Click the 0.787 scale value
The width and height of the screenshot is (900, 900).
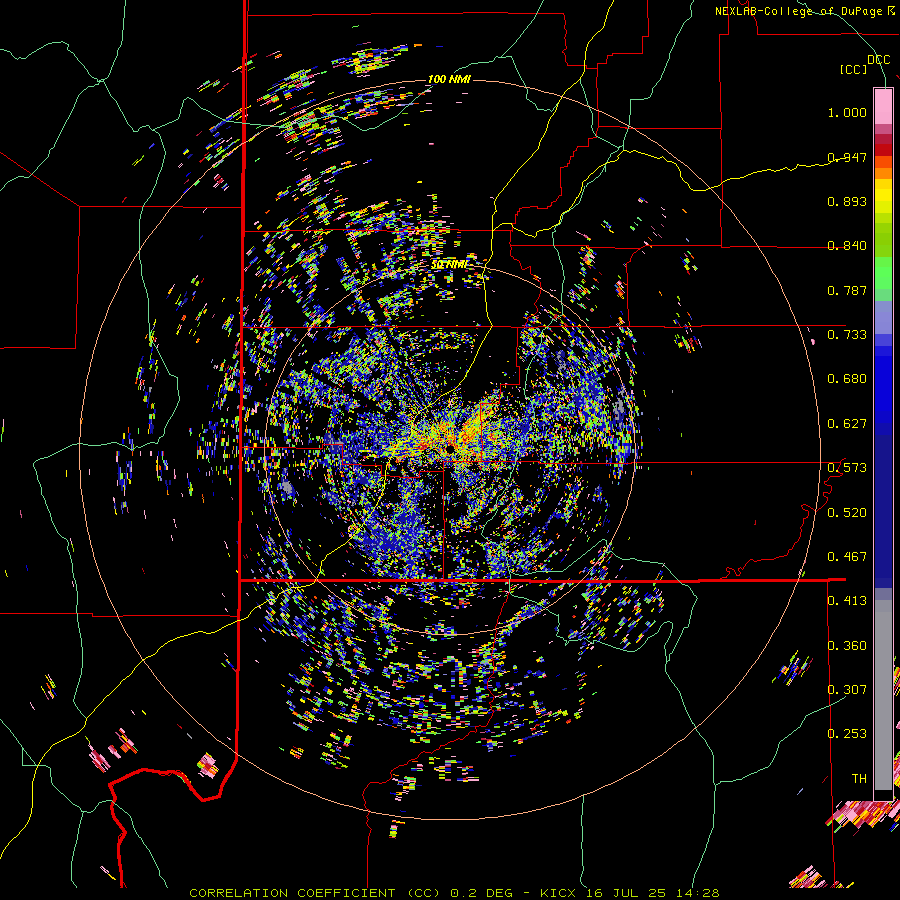(847, 290)
